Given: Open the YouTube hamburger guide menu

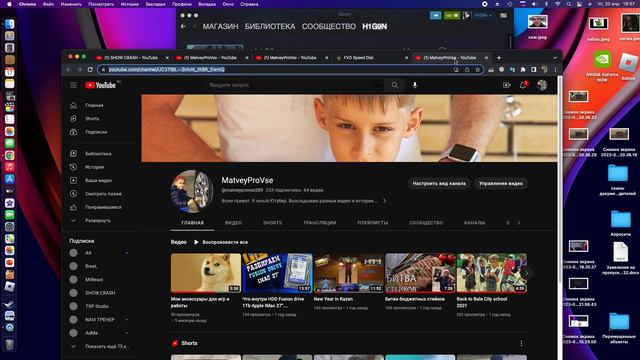Looking at the screenshot, I should point(73,85).
